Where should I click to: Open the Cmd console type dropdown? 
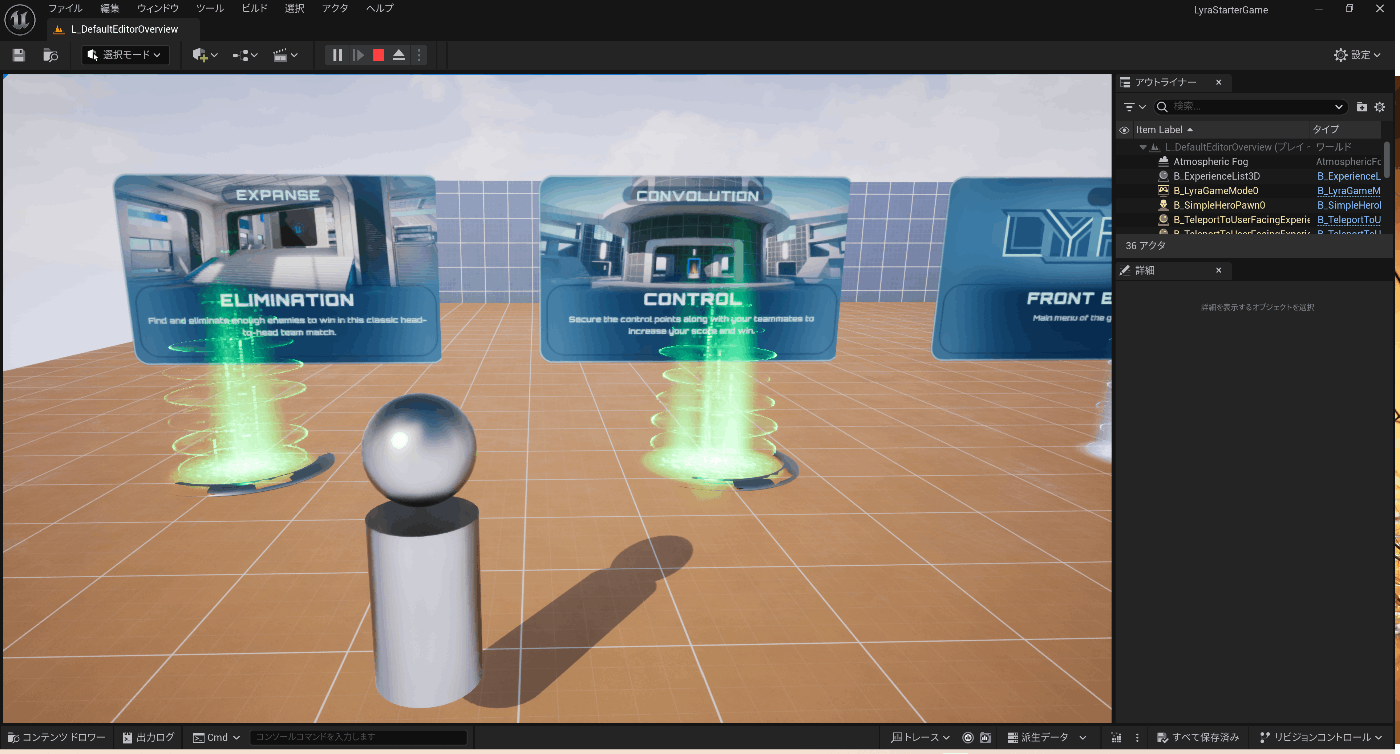[217, 737]
